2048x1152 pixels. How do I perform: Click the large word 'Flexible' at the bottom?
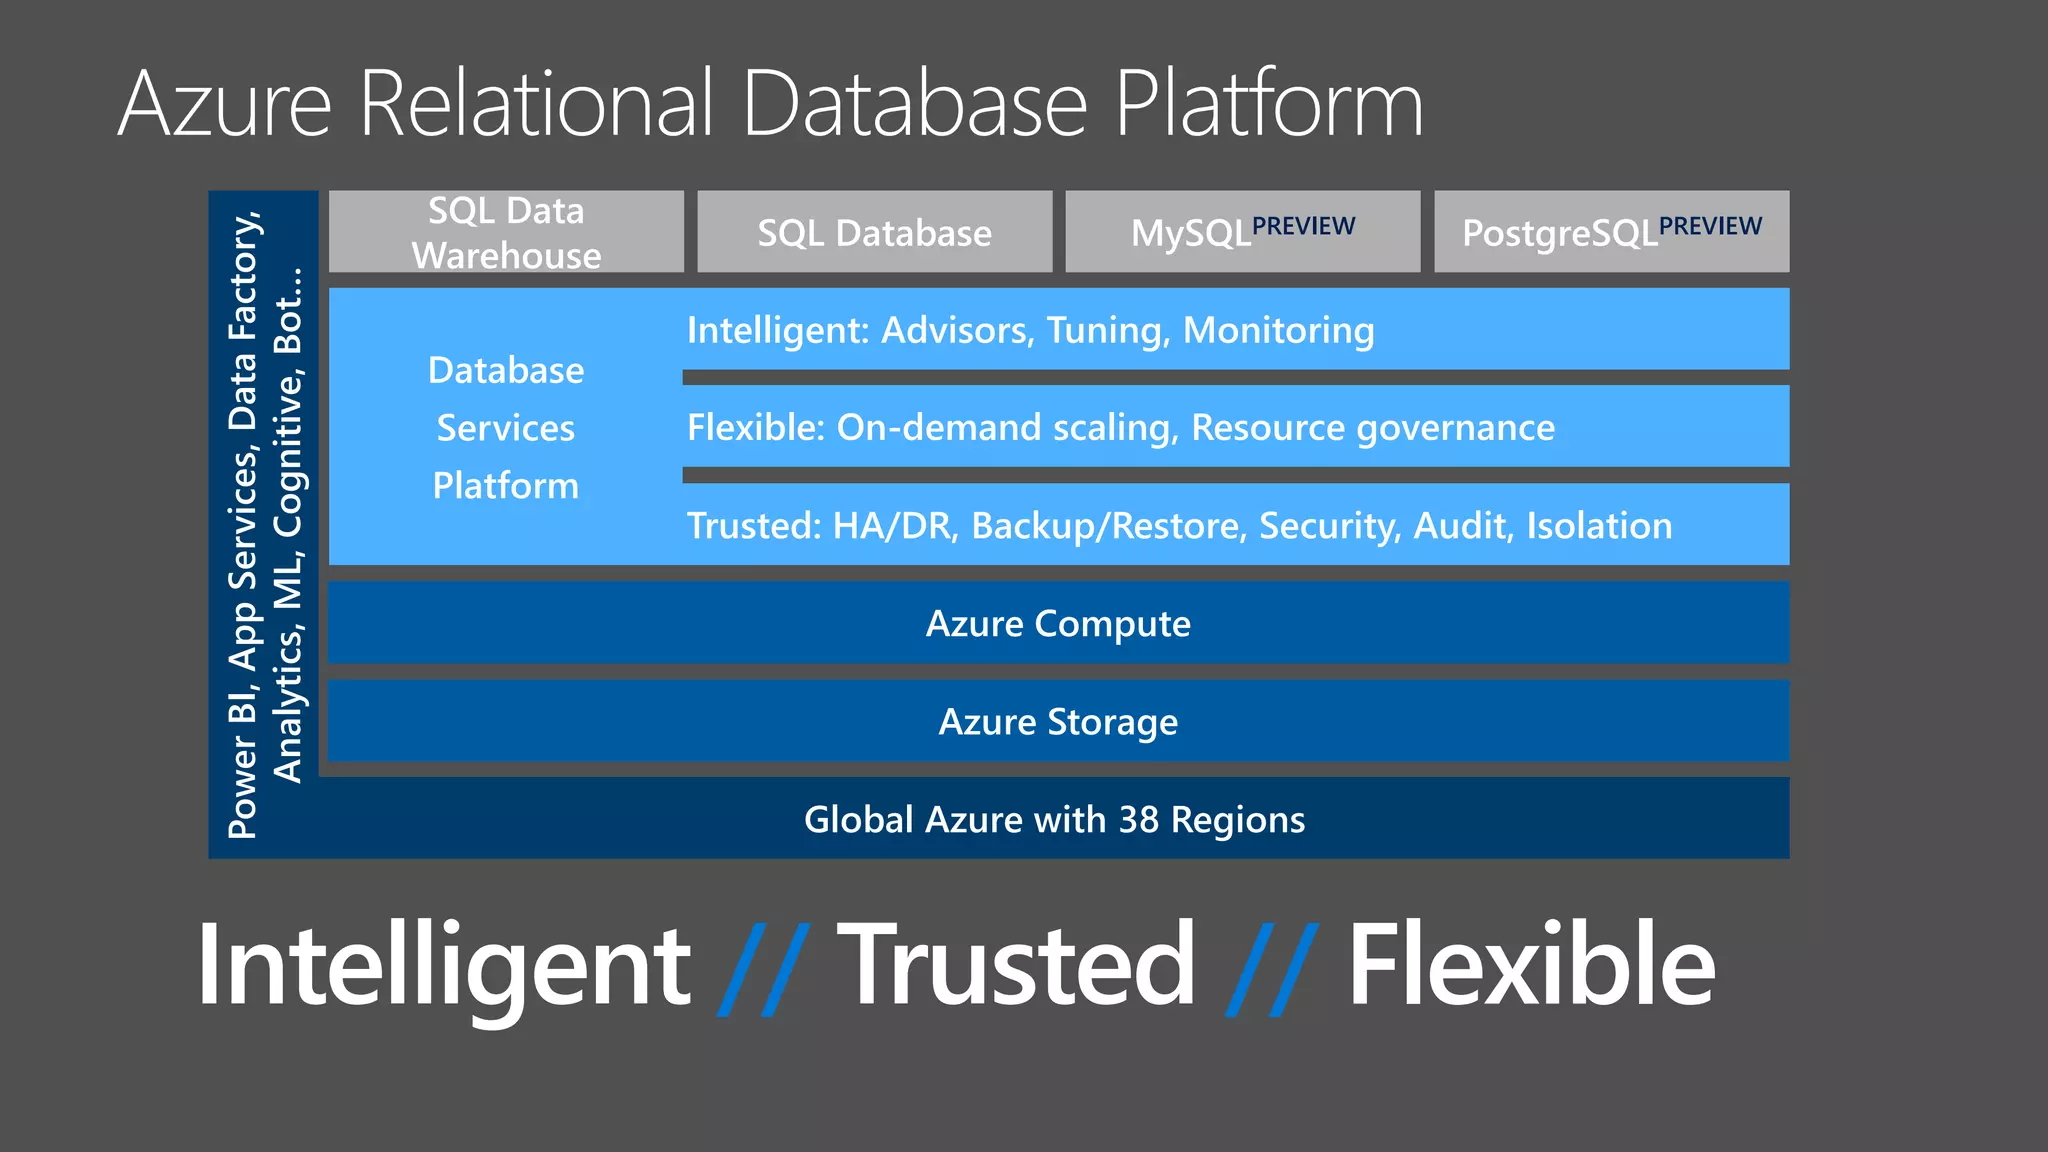(1532, 962)
